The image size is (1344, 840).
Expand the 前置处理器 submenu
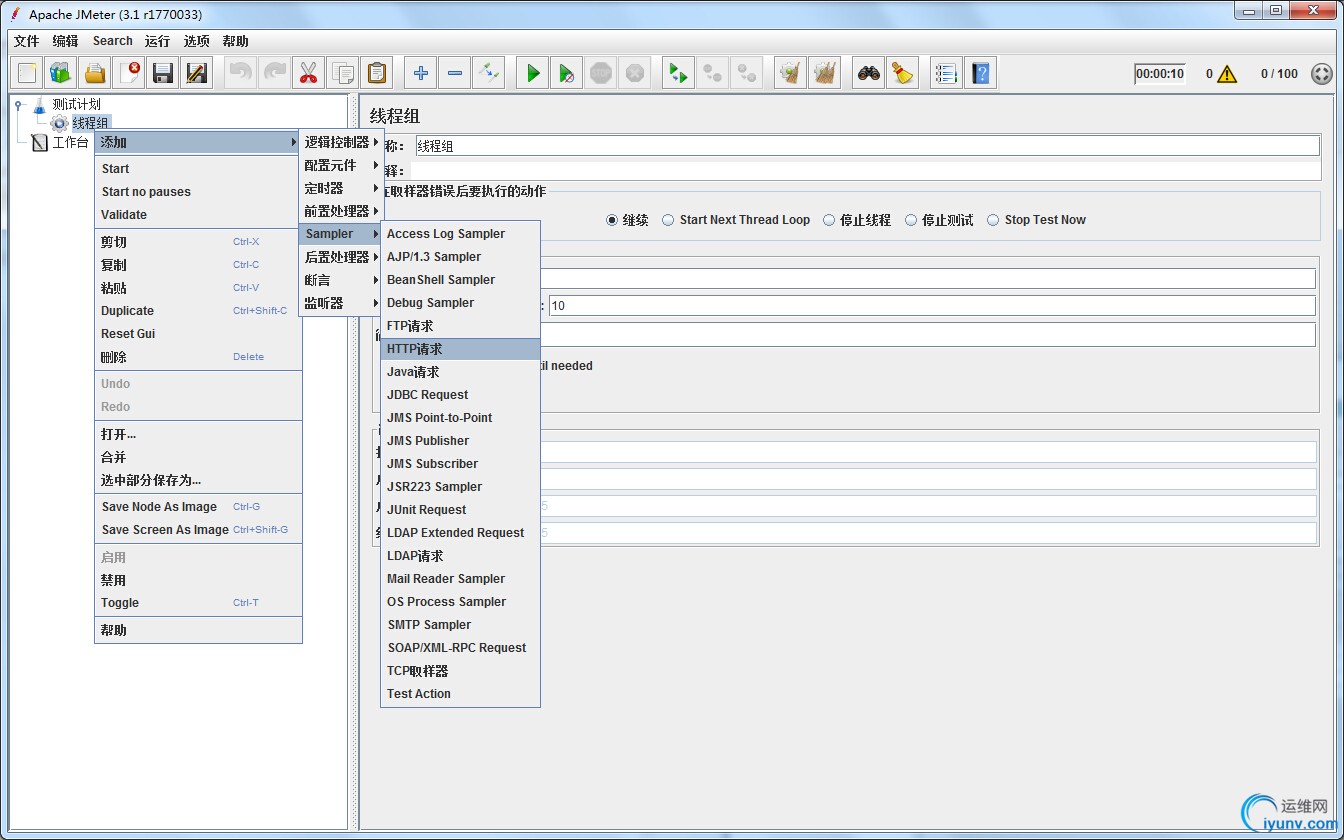click(x=341, y=211)
